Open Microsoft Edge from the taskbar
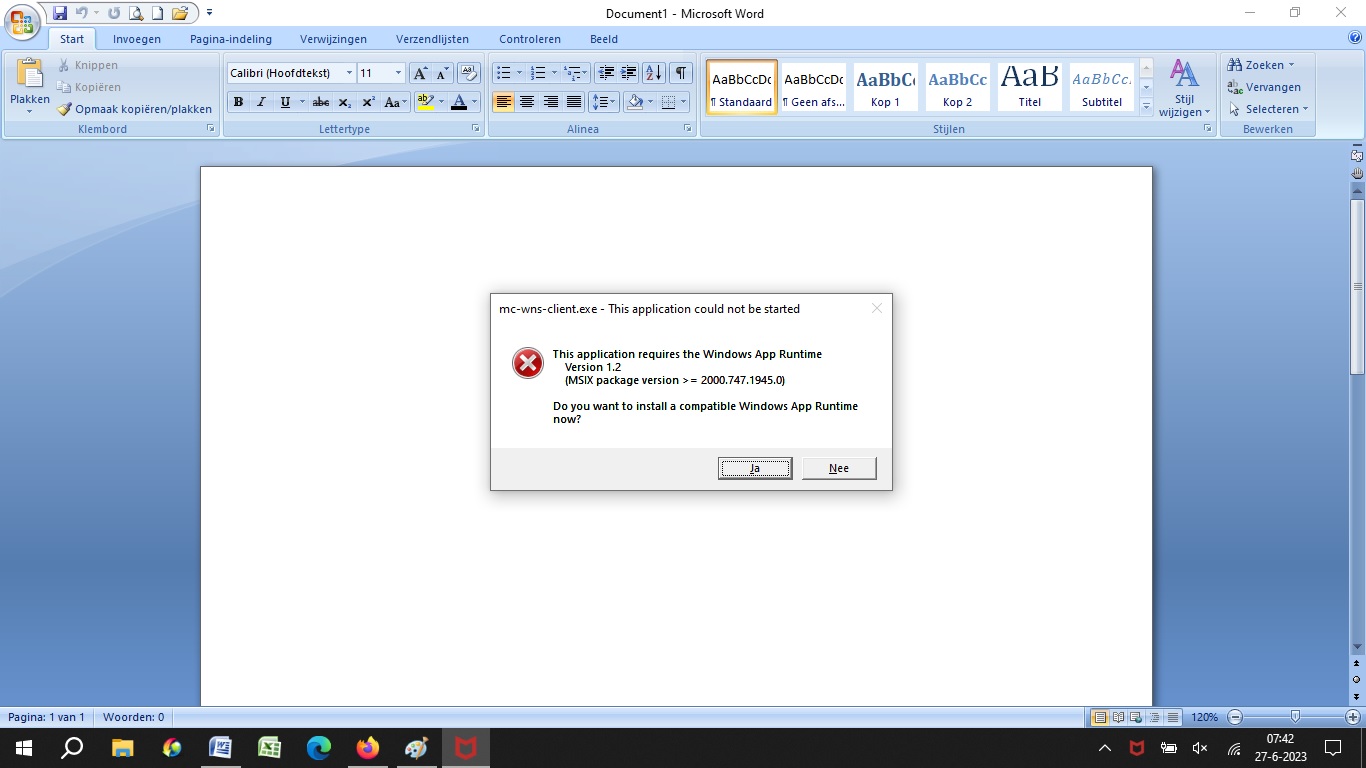This screenshot has width=1366, height=768. pyautogui.click(x=319, y=748)
